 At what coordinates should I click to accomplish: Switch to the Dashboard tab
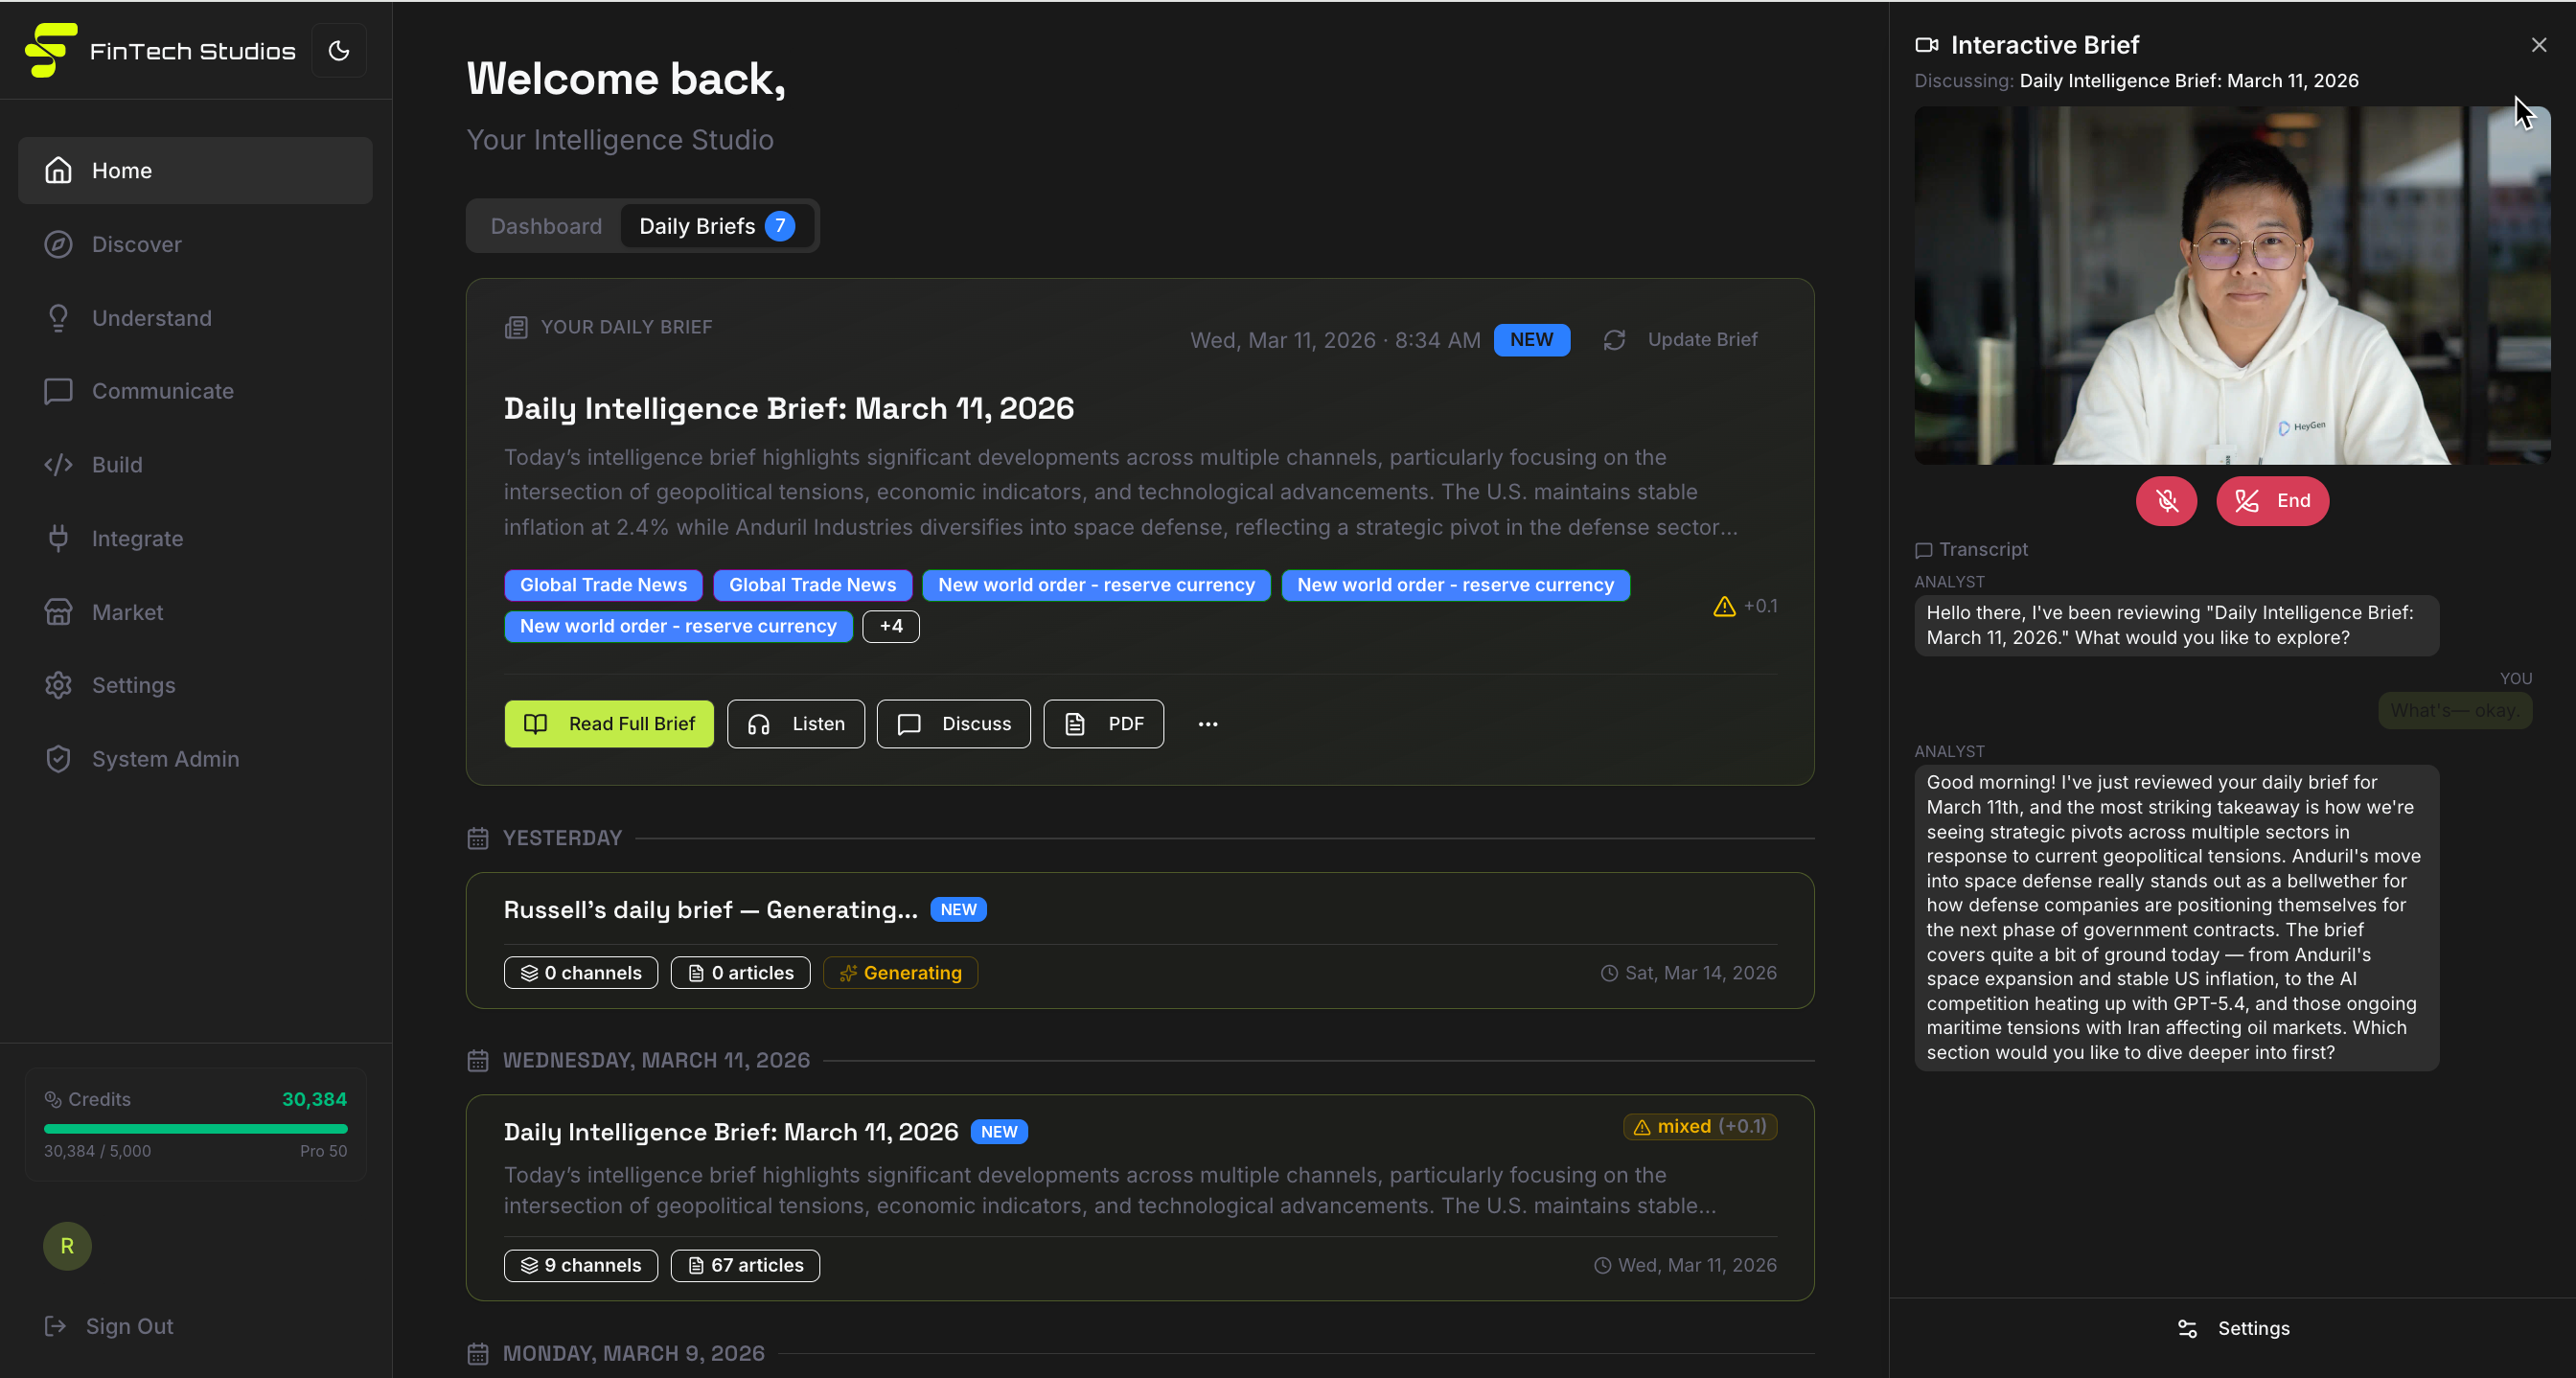coord(546,226)
